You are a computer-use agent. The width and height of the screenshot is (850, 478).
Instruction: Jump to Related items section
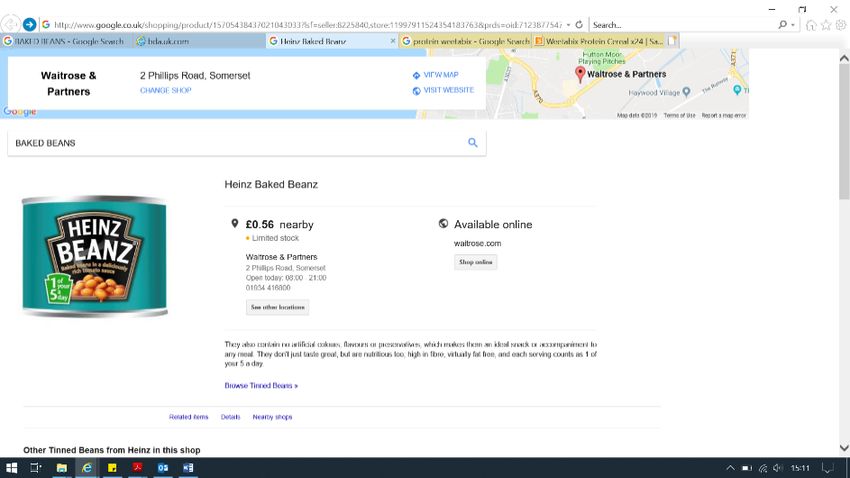189,417
